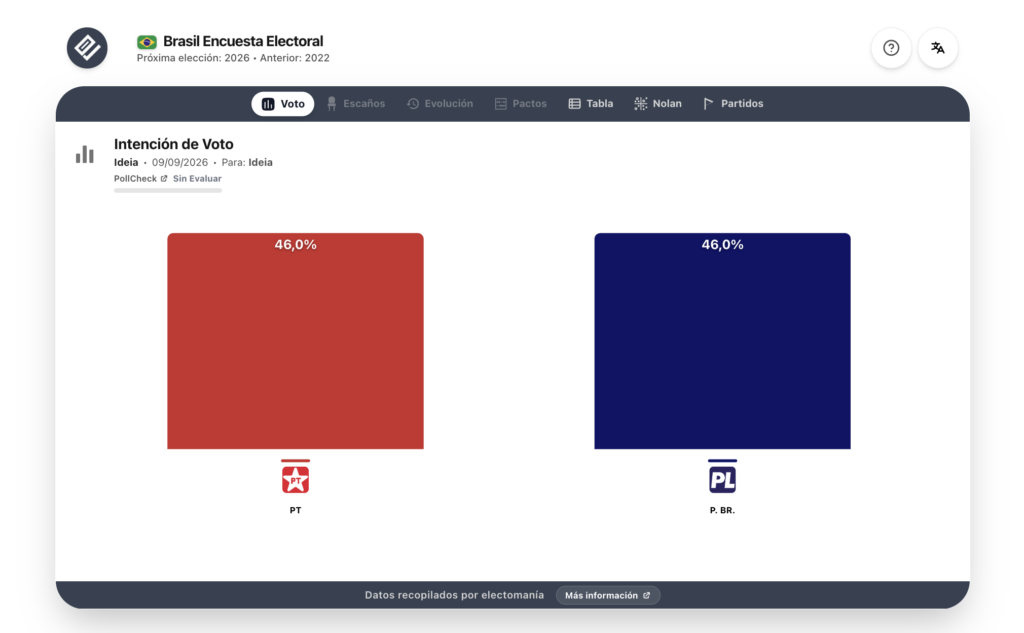
Task: Open the Tabla tab
Action: click(590, 104)
